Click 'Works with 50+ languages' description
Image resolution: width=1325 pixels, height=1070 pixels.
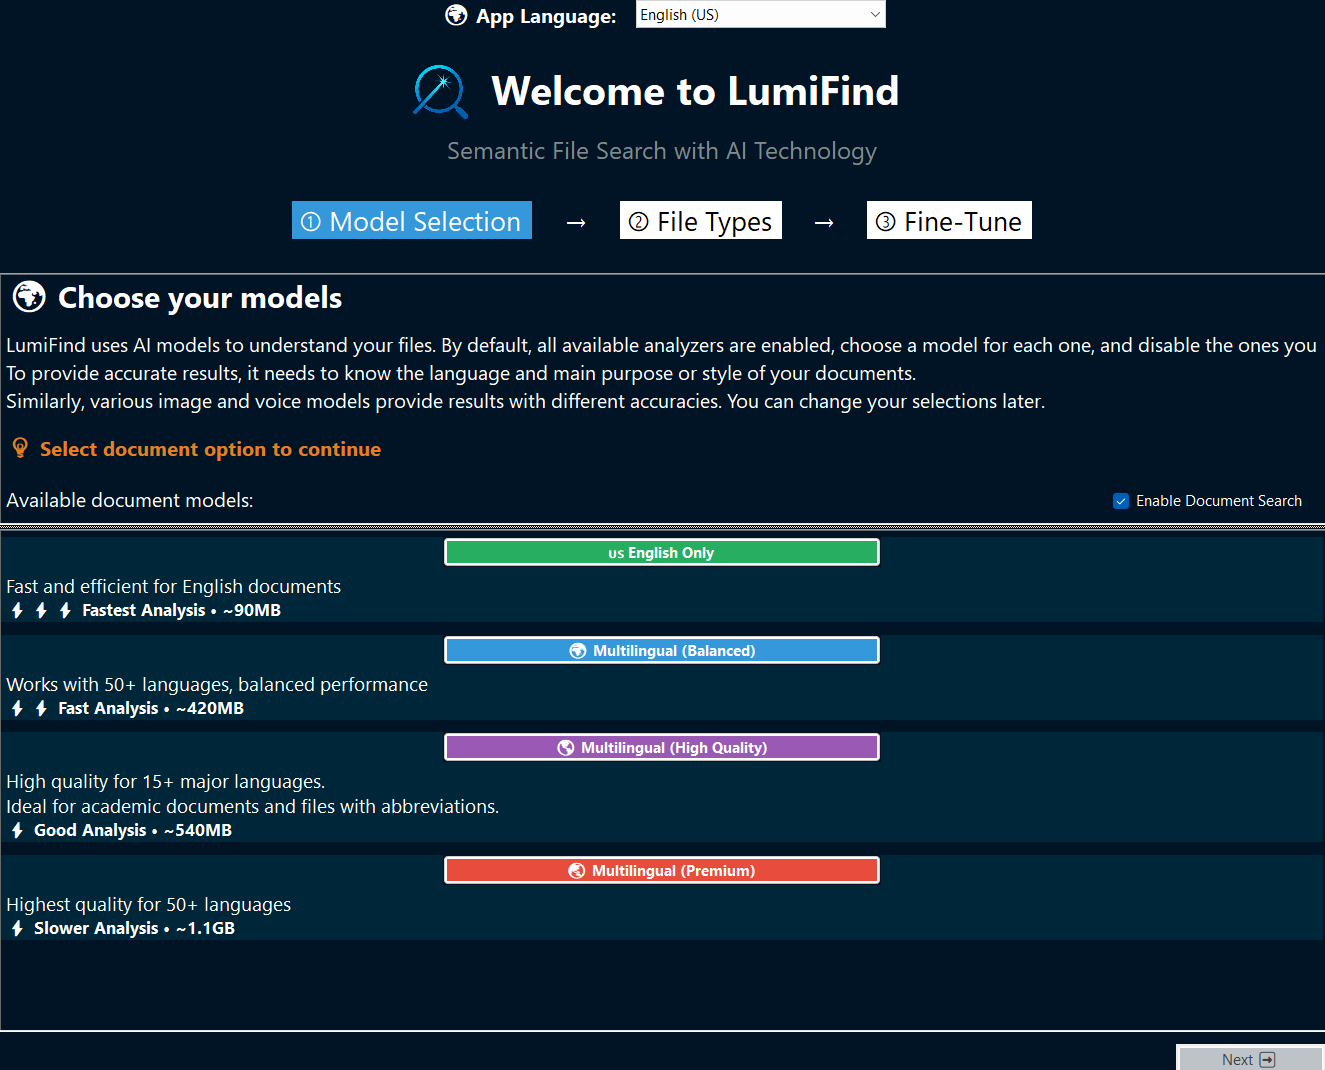pyautogui.click(x=217, y=684)
